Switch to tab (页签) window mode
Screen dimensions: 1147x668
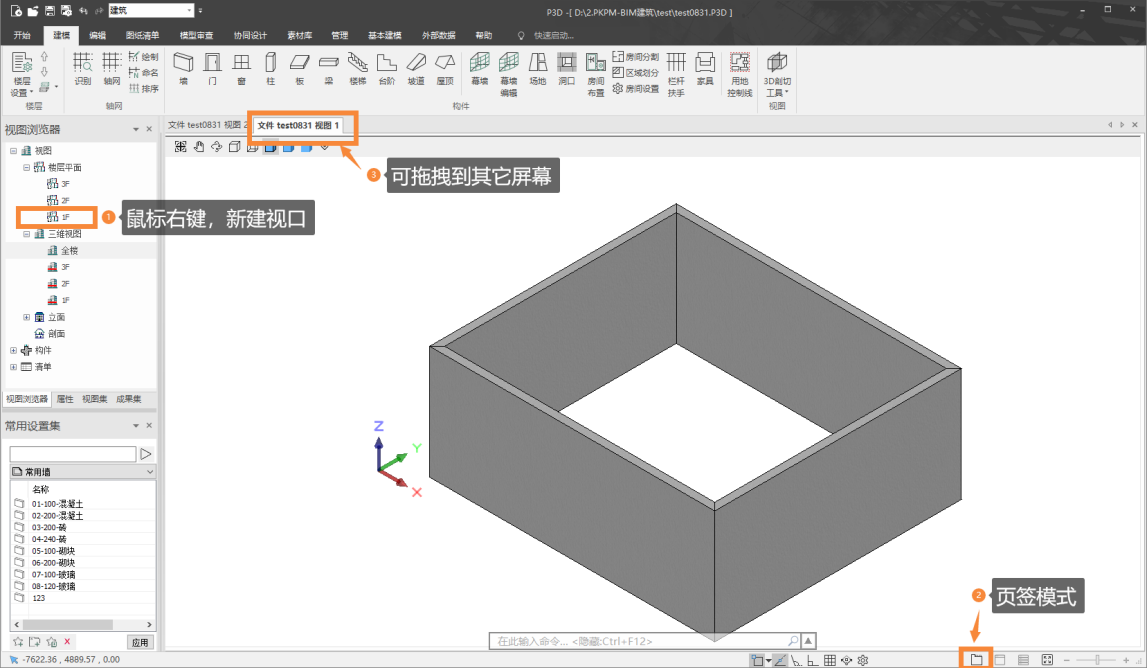click(976, 659)
